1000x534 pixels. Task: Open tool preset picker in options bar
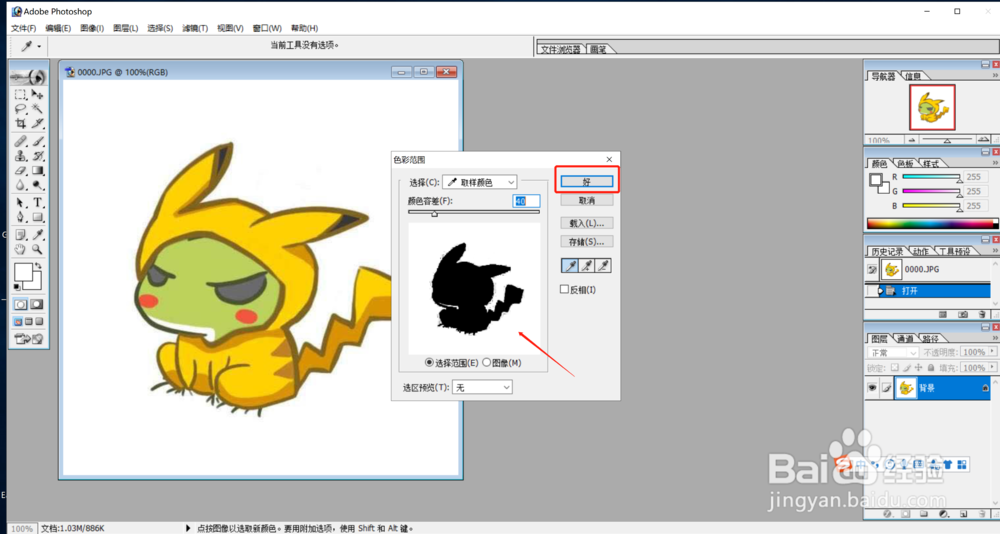[30, 46]
